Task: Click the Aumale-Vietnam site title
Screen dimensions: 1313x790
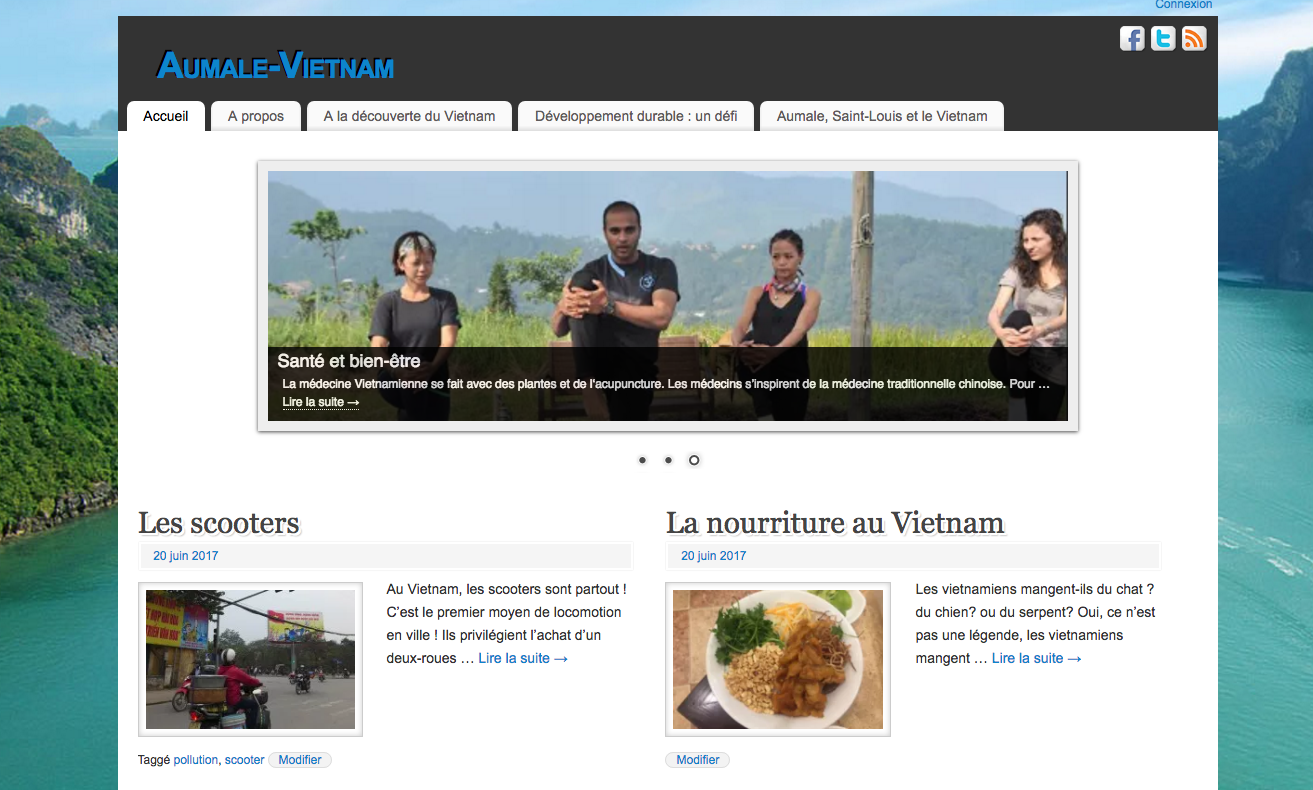Action: coord(275,66)
